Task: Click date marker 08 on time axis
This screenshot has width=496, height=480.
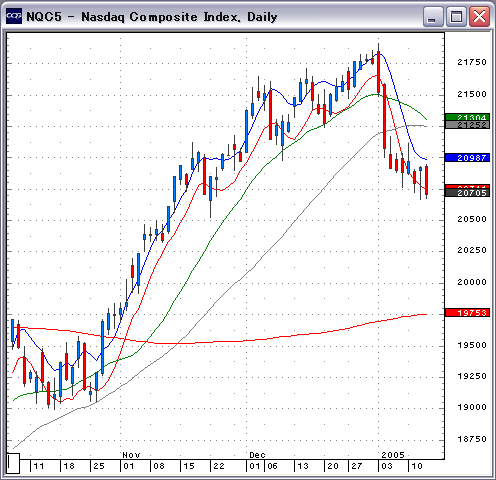Action: coord(159,466)
